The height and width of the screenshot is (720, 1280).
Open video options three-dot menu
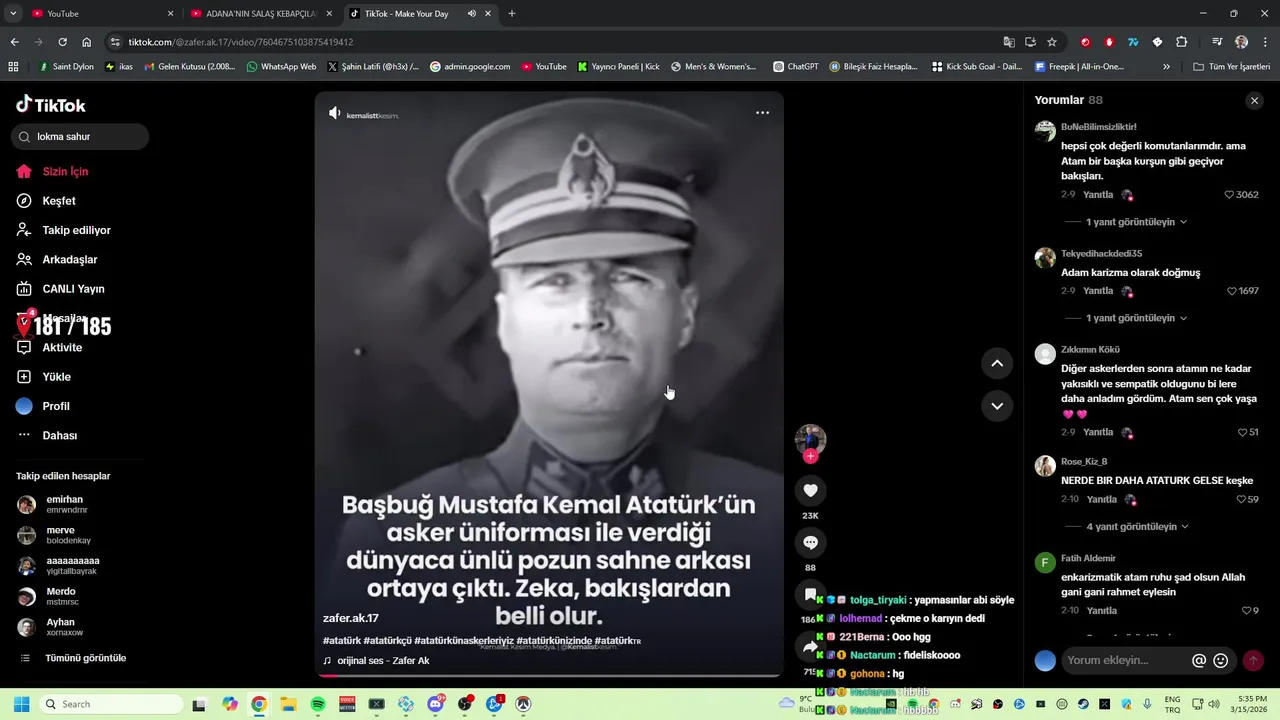pyautogui.click(x=762, y=113)
